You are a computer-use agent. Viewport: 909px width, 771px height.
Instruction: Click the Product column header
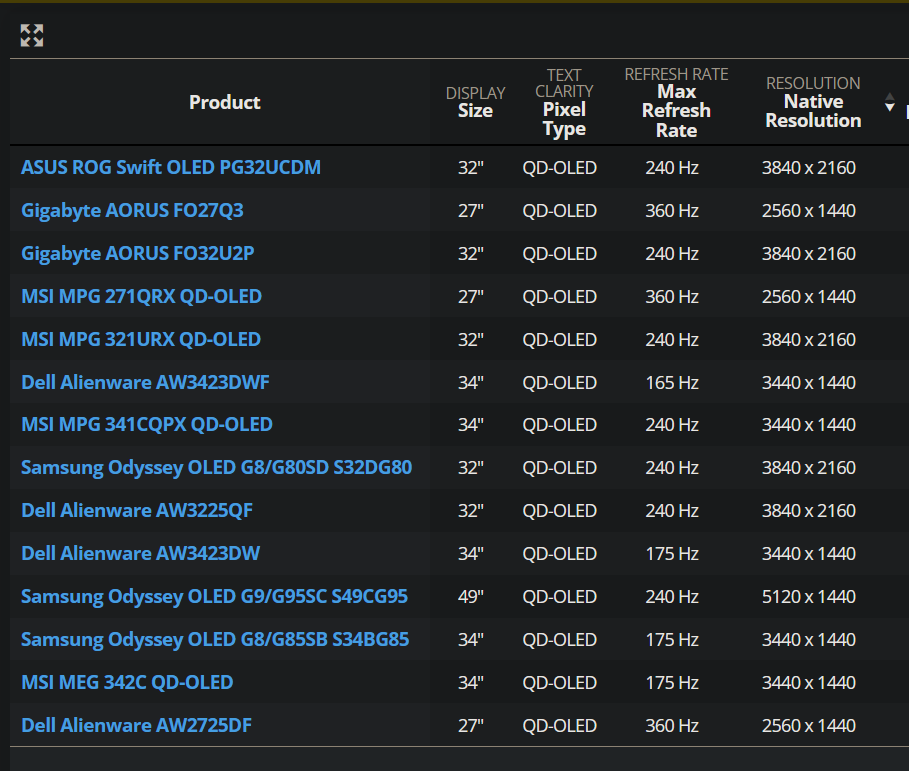coord(224,102)
